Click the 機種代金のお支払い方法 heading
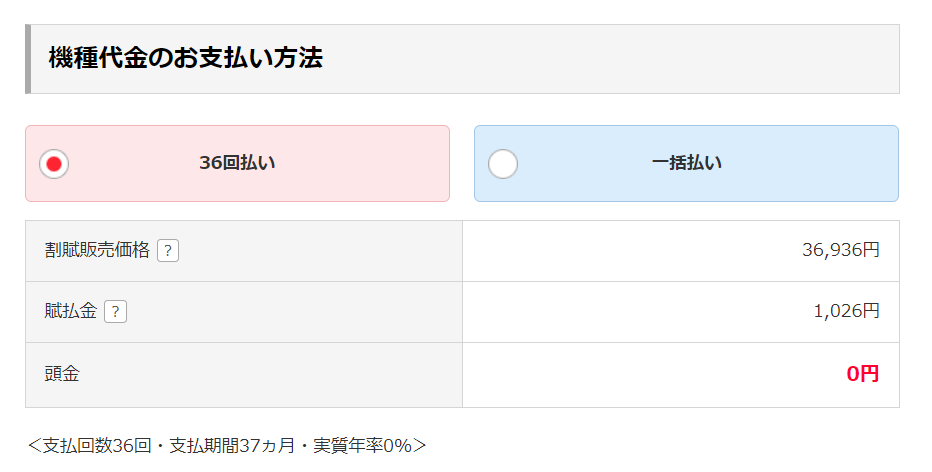 pos(186,58)
